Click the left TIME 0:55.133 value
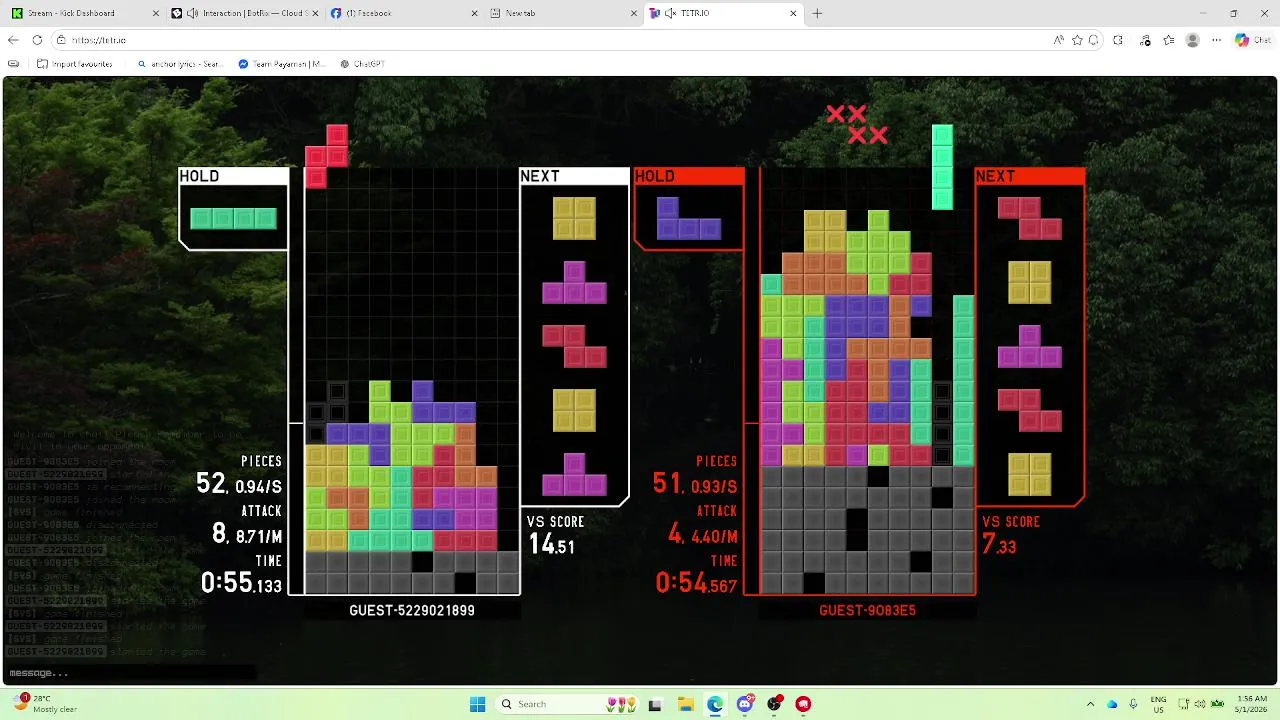 (241, 582)
